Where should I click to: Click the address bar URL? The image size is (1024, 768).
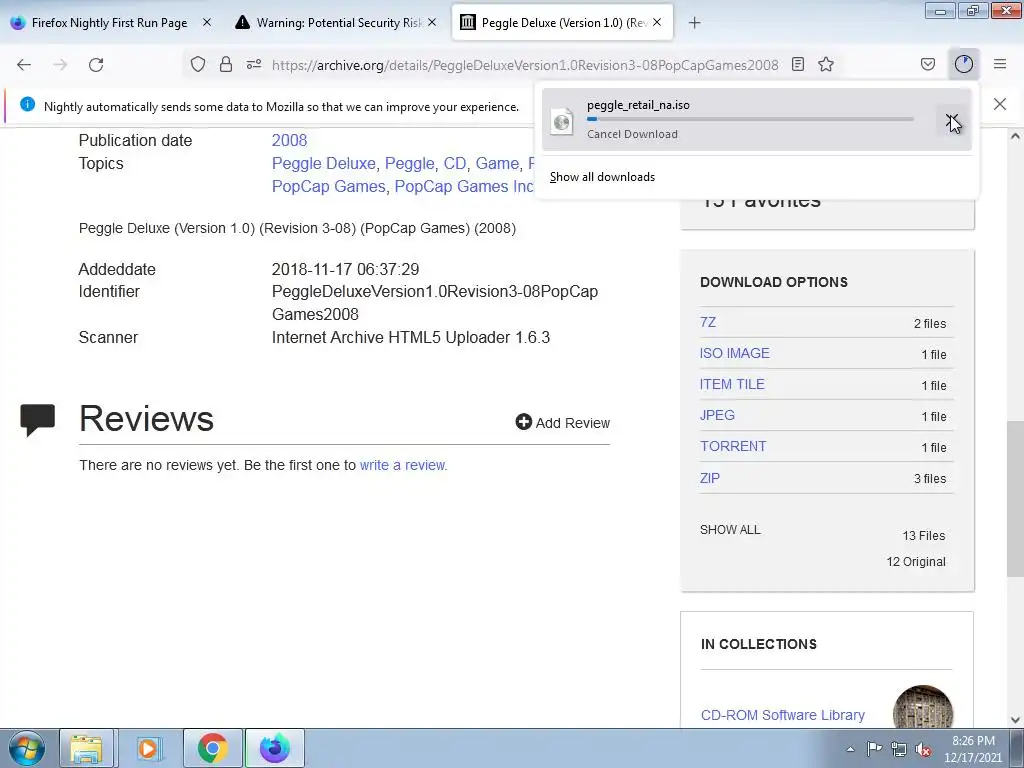click(525, 65)
